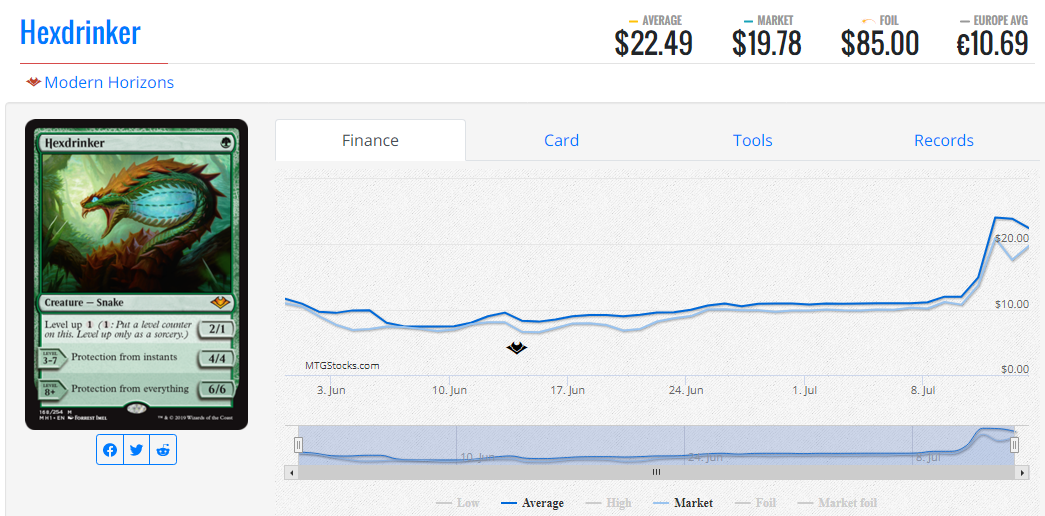The width and height of the screenshot is (1045, 516).
Task: Click the Hexdrinker card image
Action: tap(137, 275)
